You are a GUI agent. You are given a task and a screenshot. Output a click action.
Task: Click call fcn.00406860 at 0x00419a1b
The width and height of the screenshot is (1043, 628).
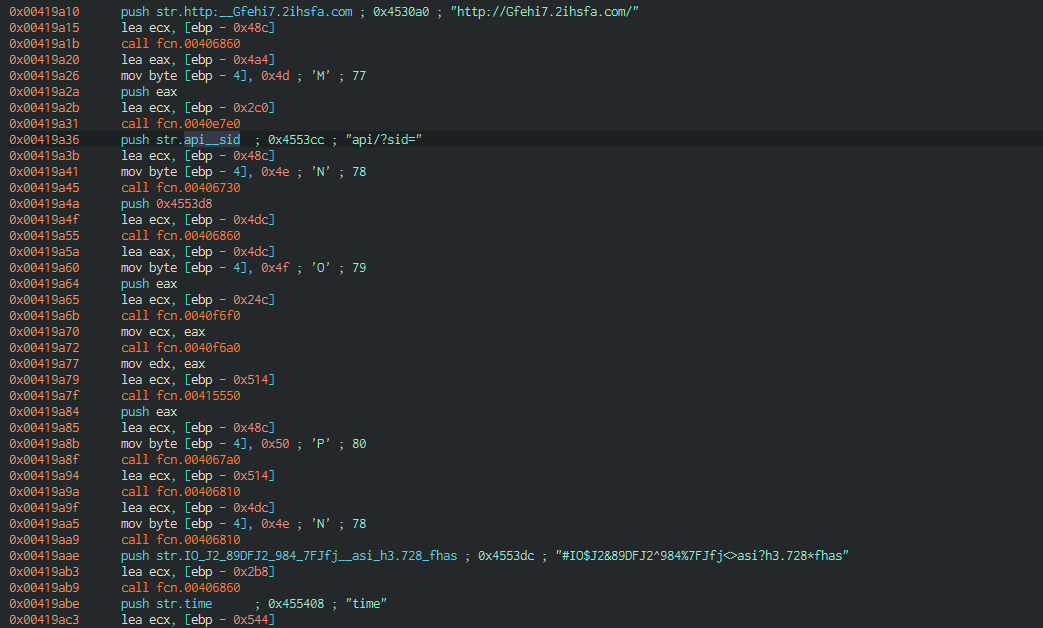180,43
